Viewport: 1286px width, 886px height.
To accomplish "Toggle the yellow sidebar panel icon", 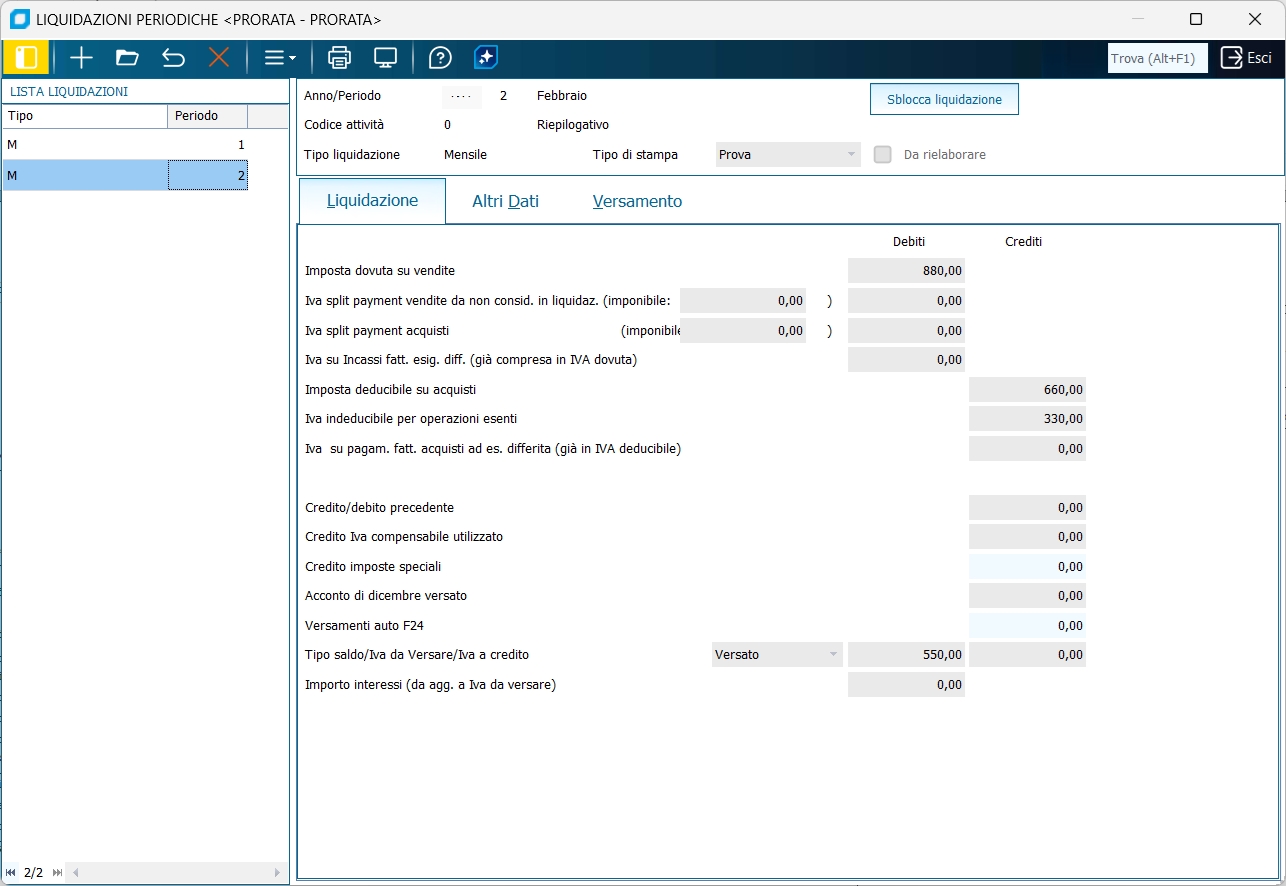I will (26, 58).
